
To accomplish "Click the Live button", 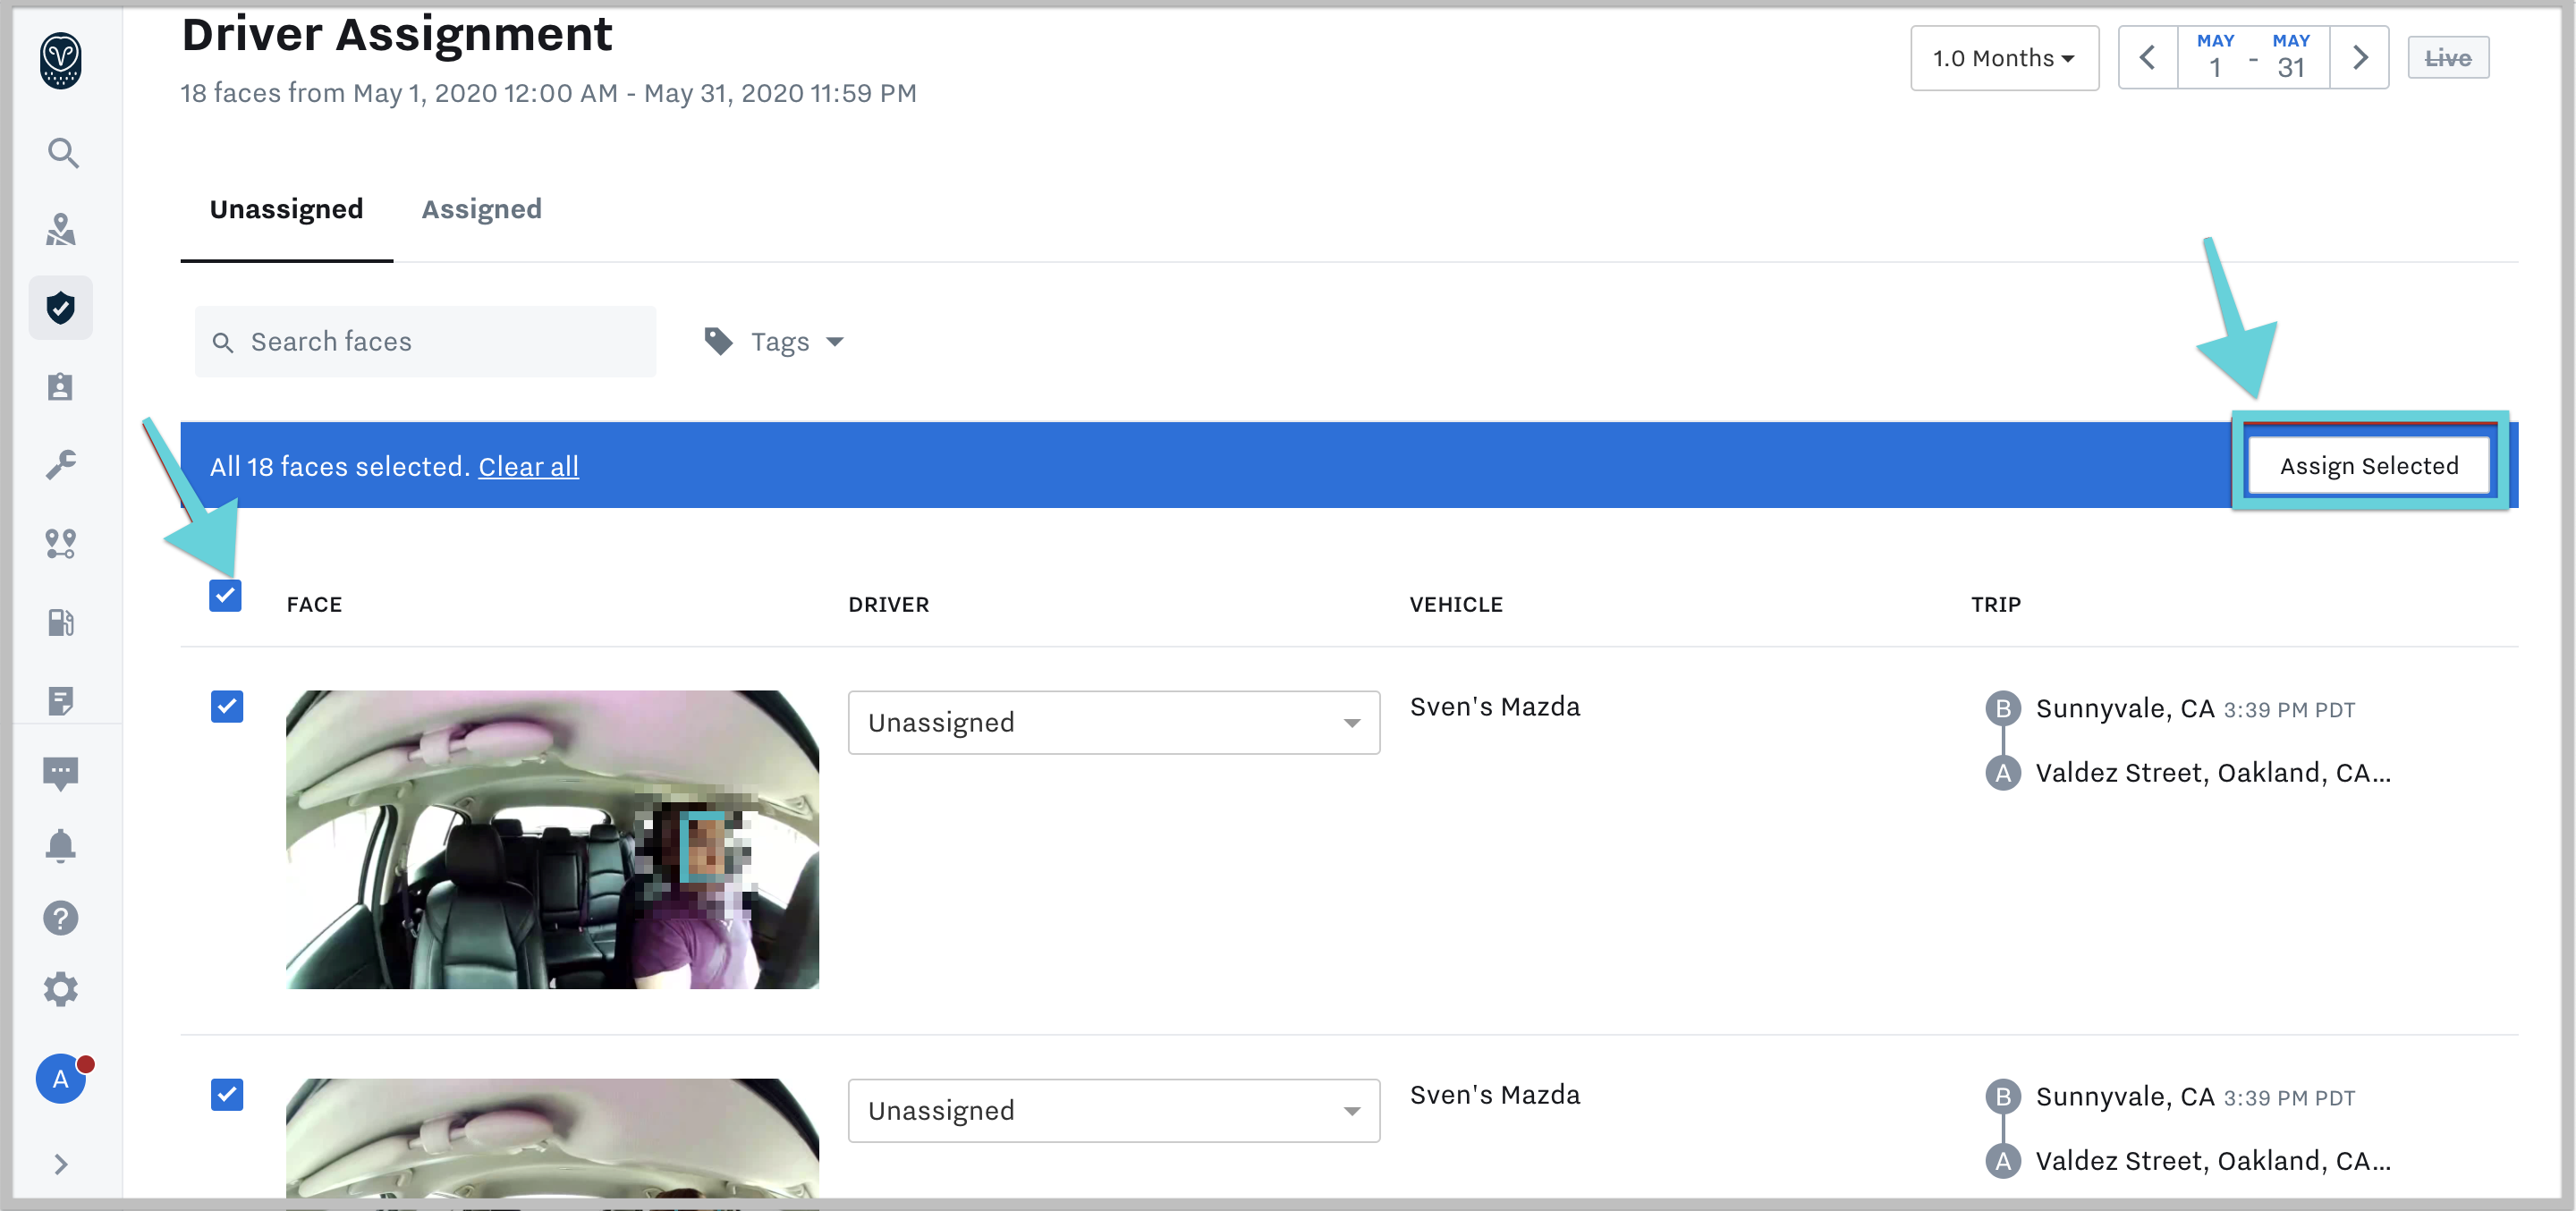I will click(x=2447, y=58).
